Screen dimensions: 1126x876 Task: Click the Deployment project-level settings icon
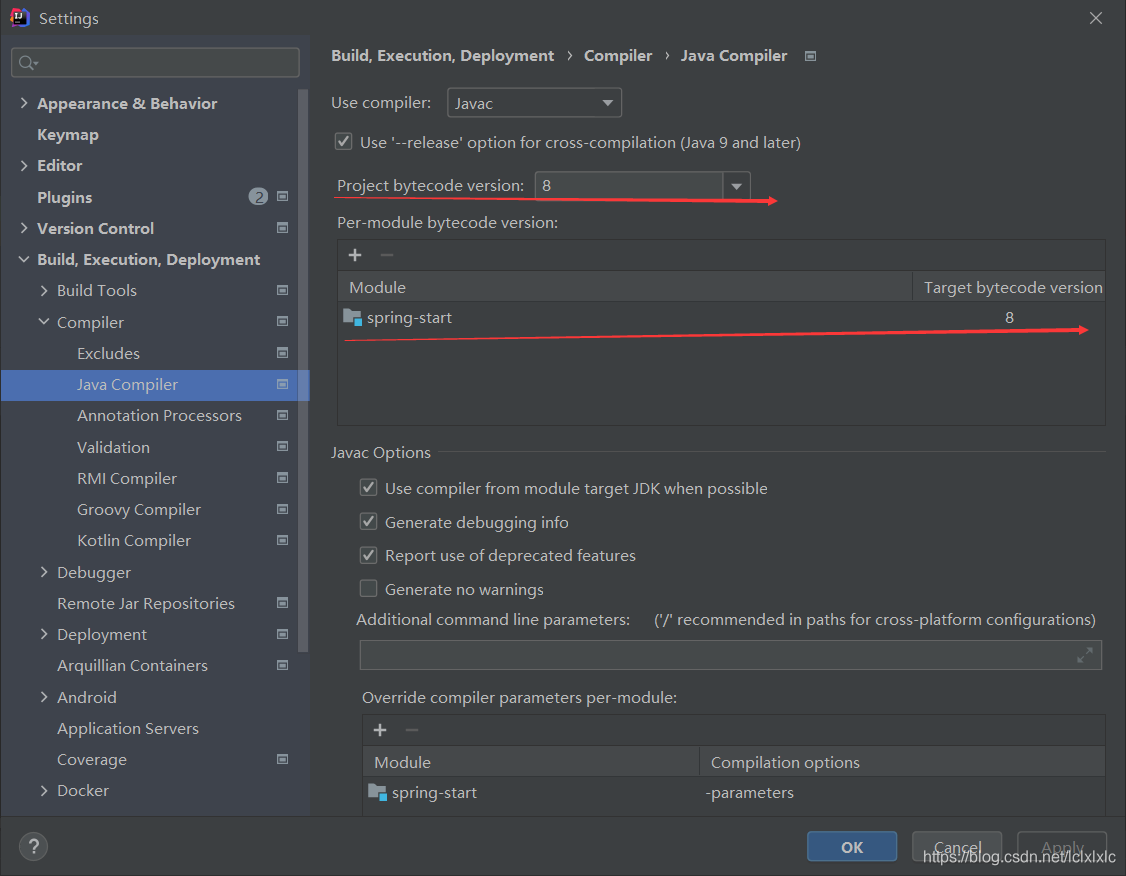click(x=282, y=634)
